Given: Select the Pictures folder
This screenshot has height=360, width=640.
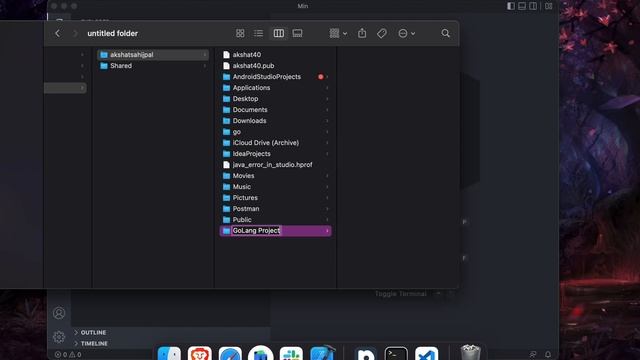Looking at the screenshot, I should pyautogui.click(x=276, y=198).
